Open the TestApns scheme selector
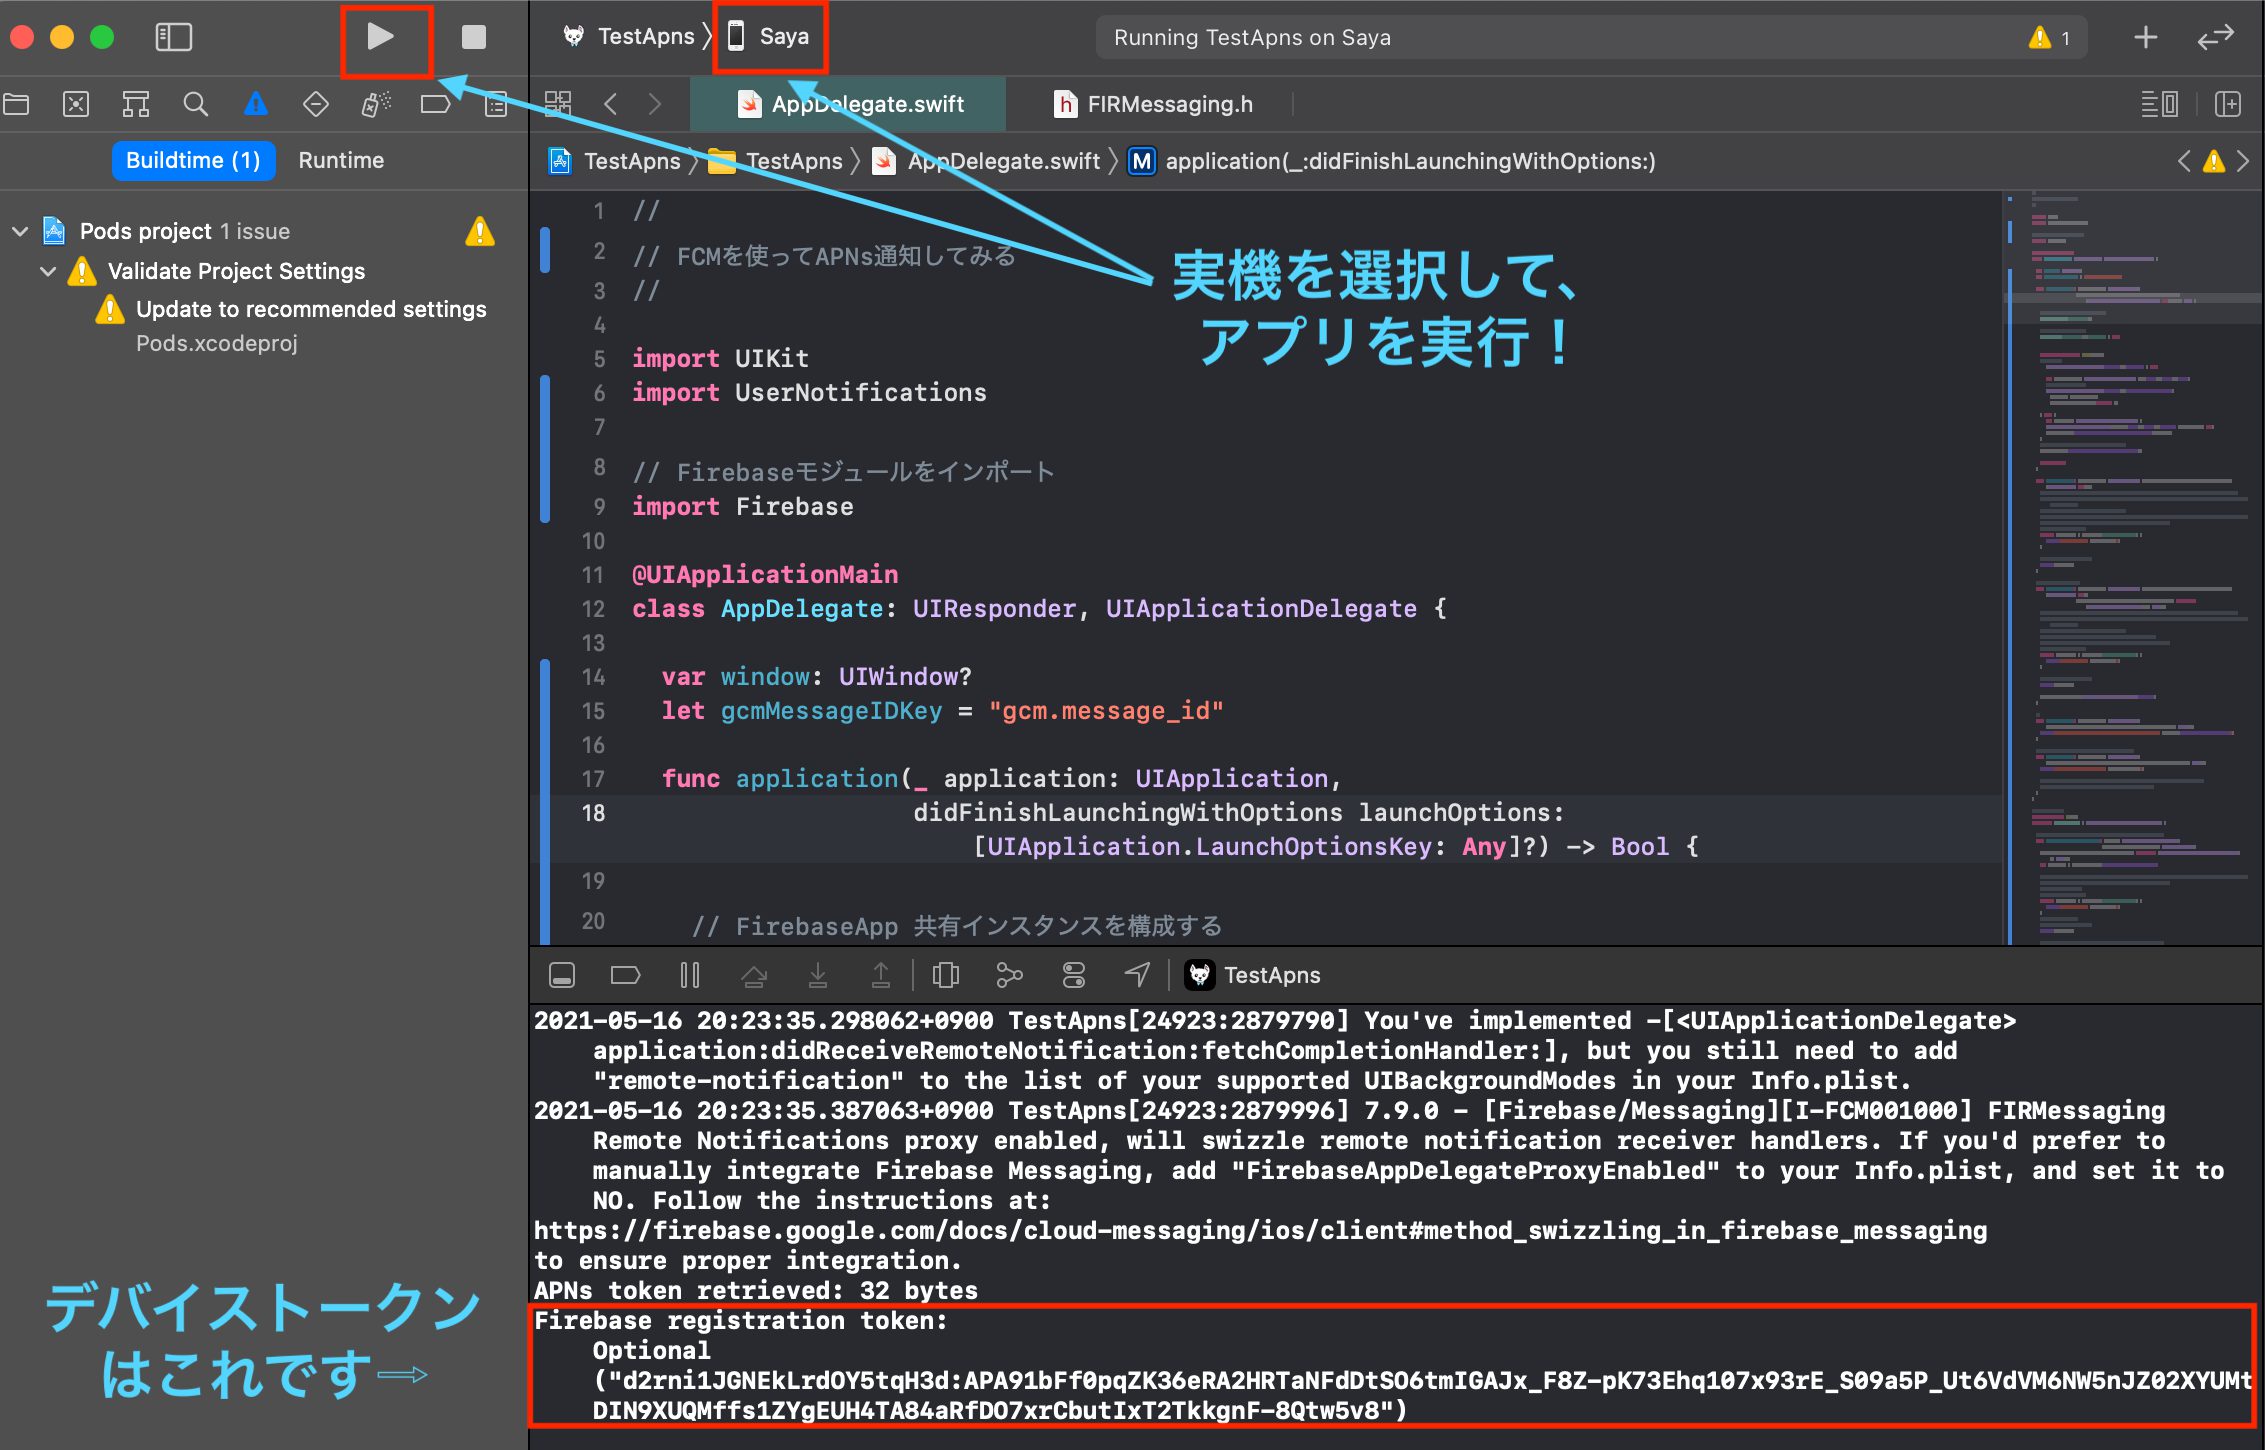The height and width of the screenshot is (1450, 2265). click(627, 37)
